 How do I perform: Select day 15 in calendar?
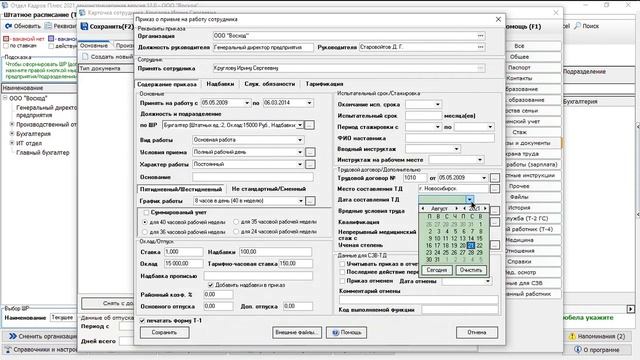pyautogui.click(x=480, y=238)
